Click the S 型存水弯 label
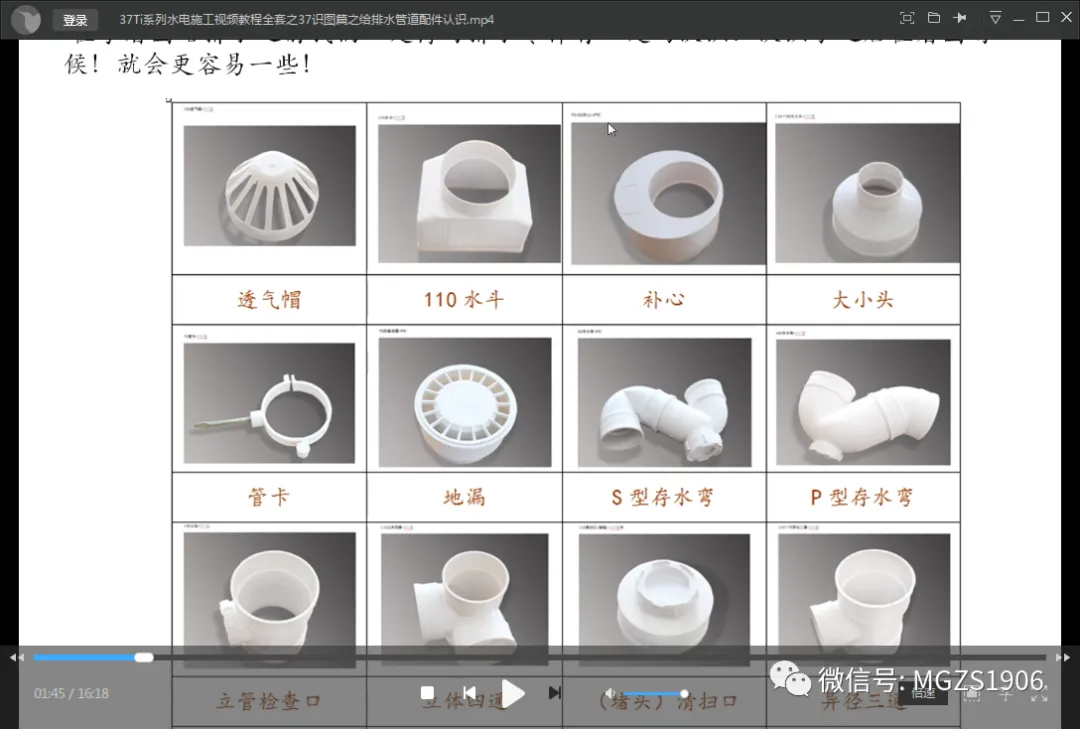This screenshot has height=729, width=1080. 663,497
